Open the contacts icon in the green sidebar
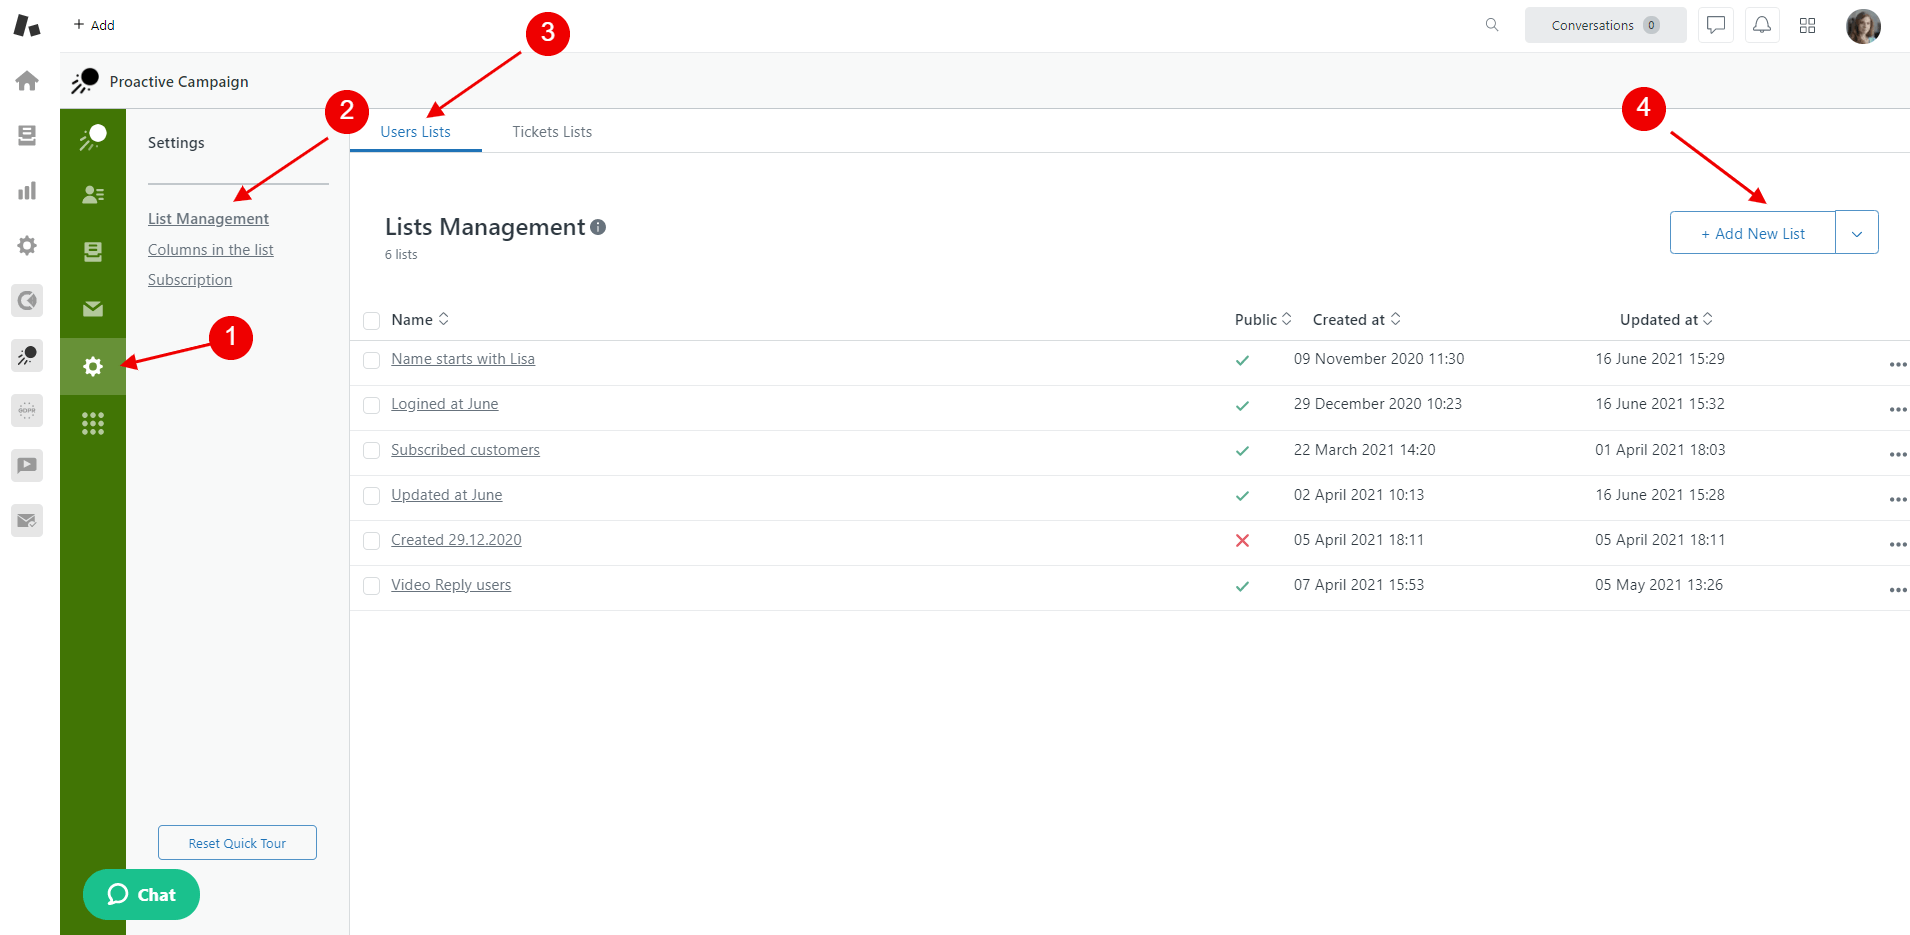Viewport: 1910px width, 935px height. pos(93,195)
